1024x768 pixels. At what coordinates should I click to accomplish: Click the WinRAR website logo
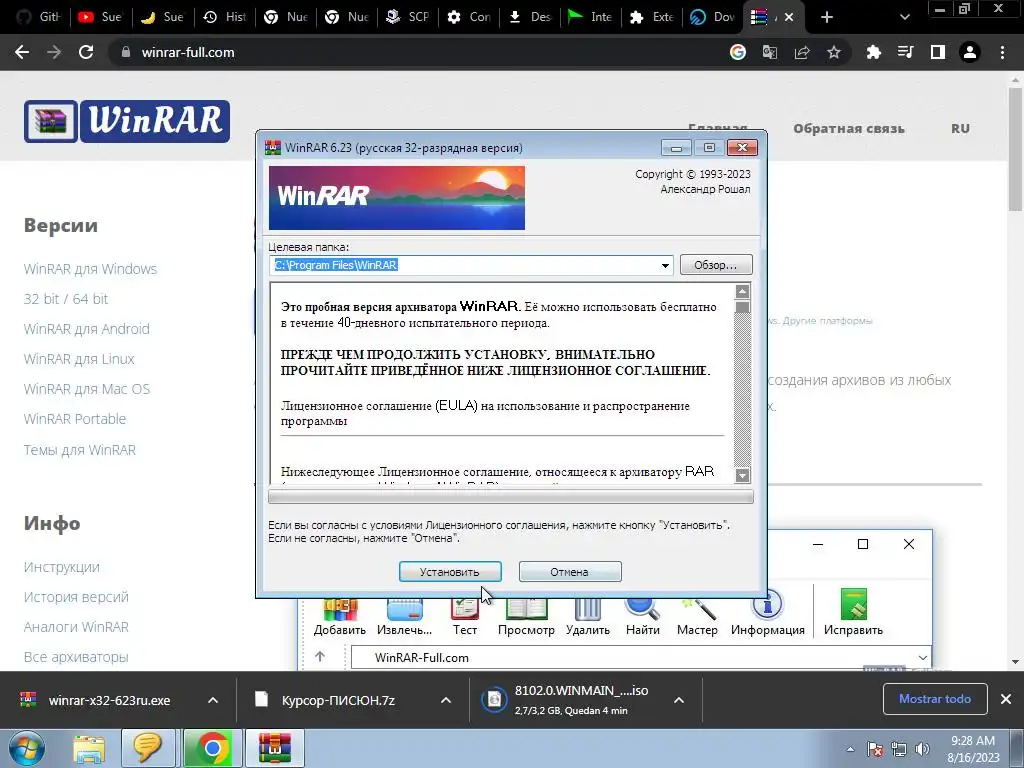click(127, 121)
